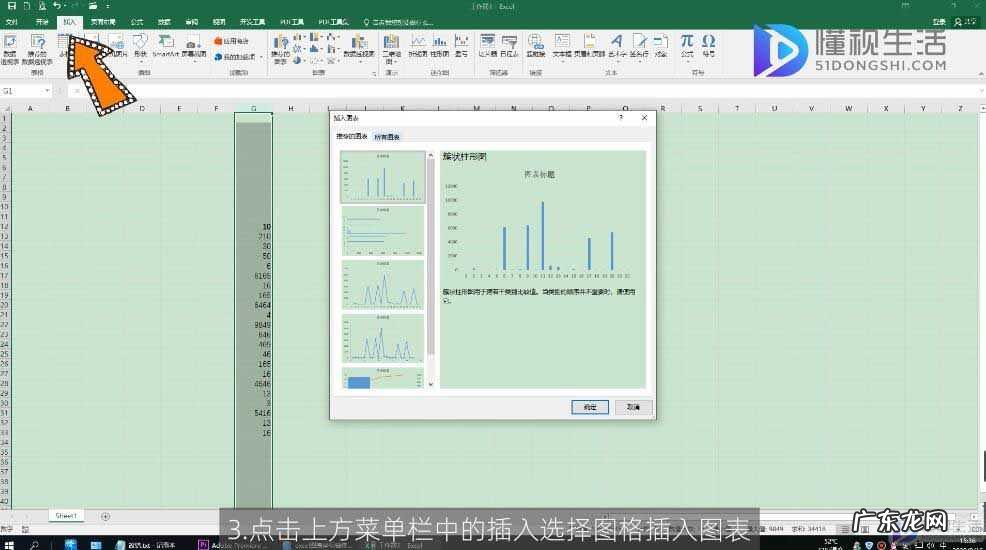Select the second recommended chart thumbnail

(x=382, y=230)
